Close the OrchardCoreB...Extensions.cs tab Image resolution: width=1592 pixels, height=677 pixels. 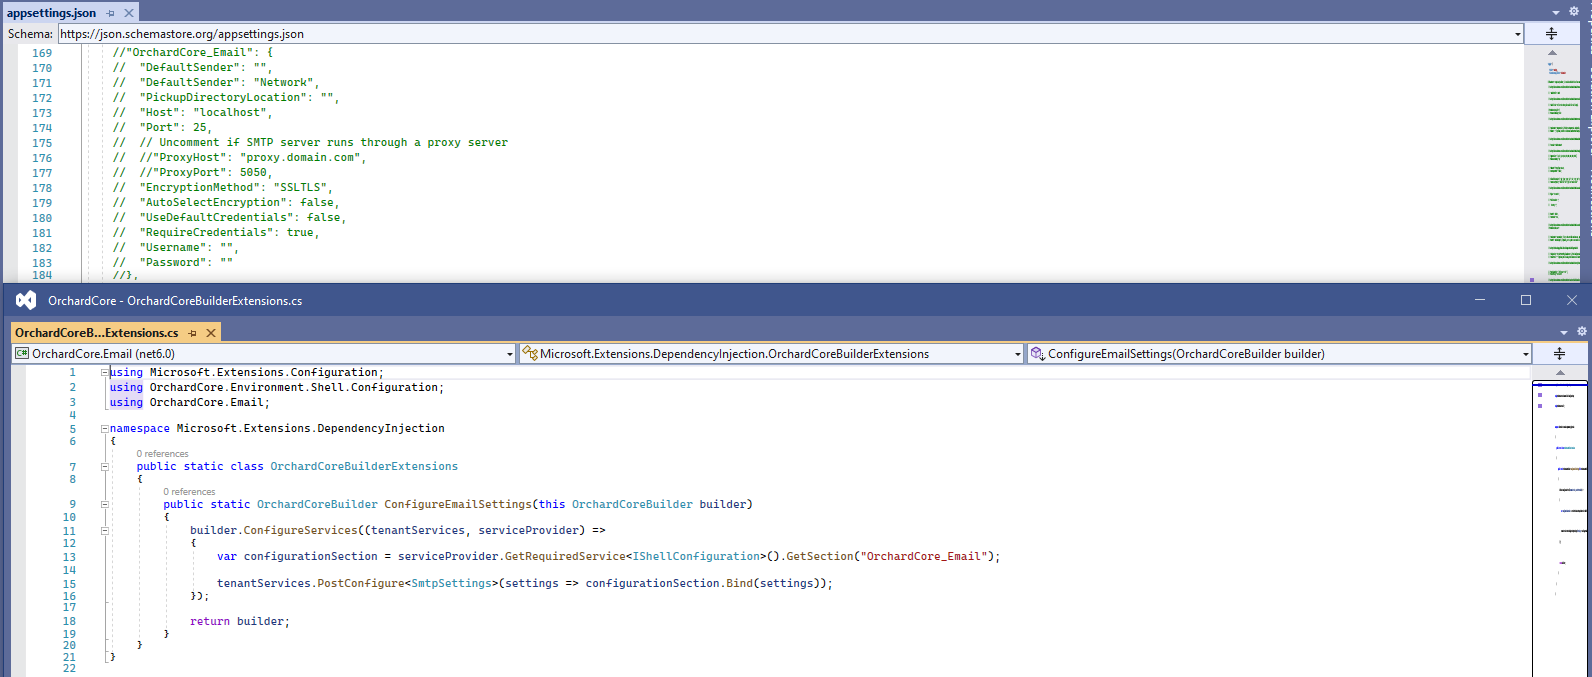(211, 333)
